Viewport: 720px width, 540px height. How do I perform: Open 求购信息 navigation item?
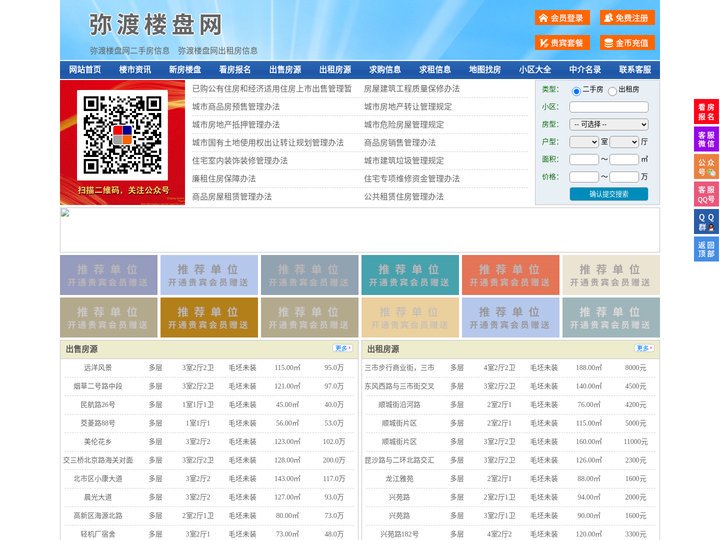pos(385,70)
